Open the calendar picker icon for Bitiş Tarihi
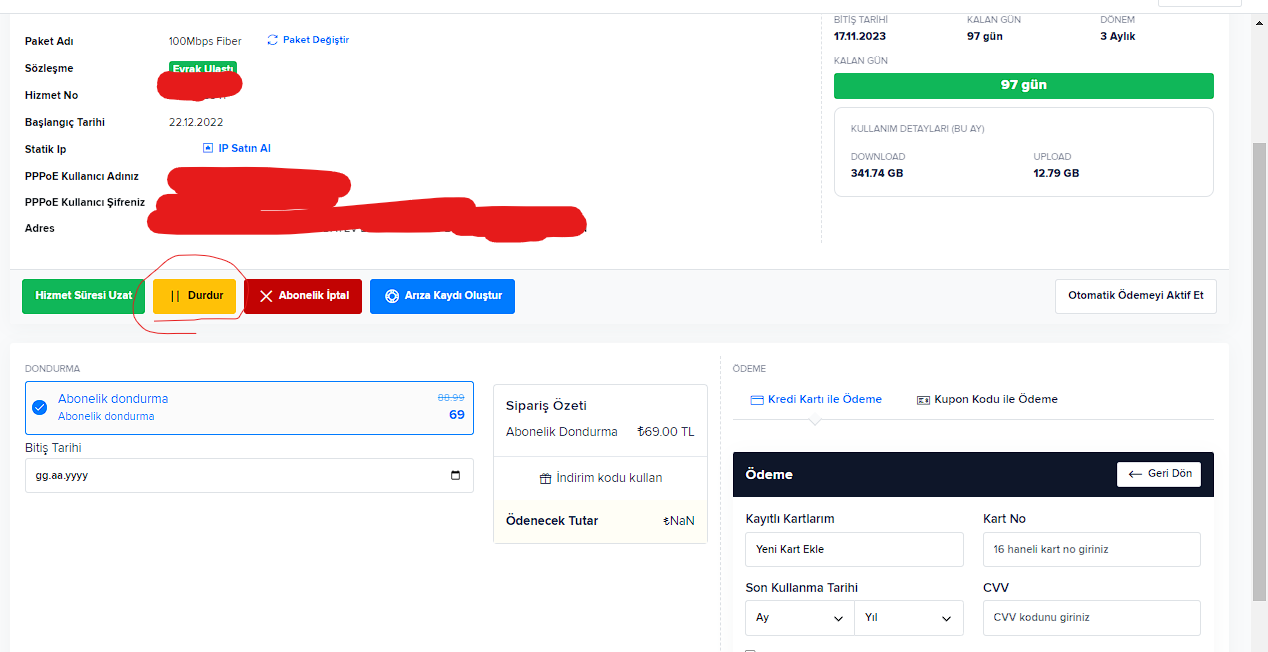Image resolution: width=1268 pixels, height=652 pixels. 456,476
